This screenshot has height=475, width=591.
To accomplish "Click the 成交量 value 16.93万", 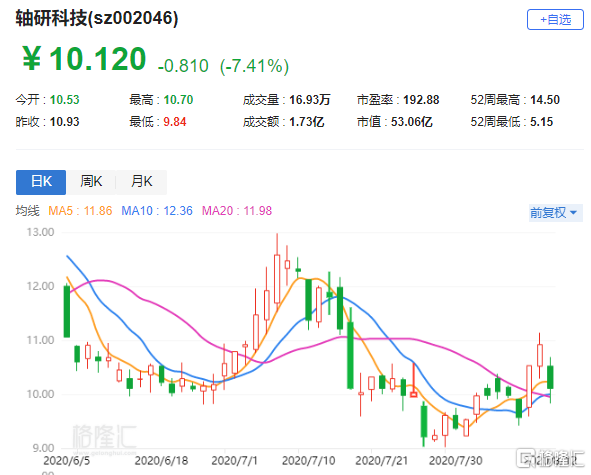I will 309,100.
